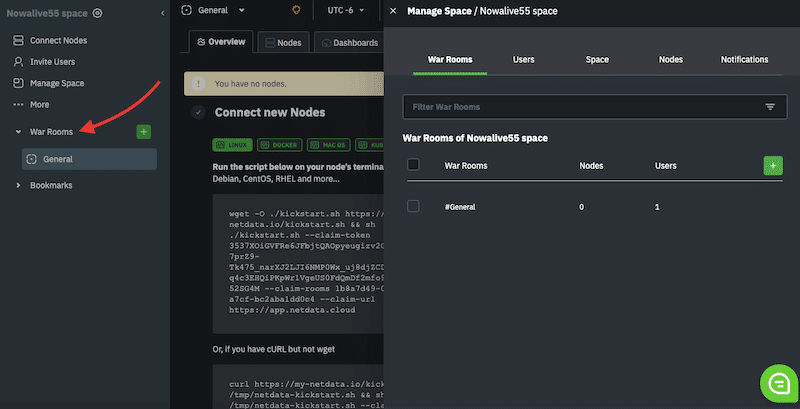Open Space tab in Manage Space
The image size is (800, 409).
coord(597,60)
